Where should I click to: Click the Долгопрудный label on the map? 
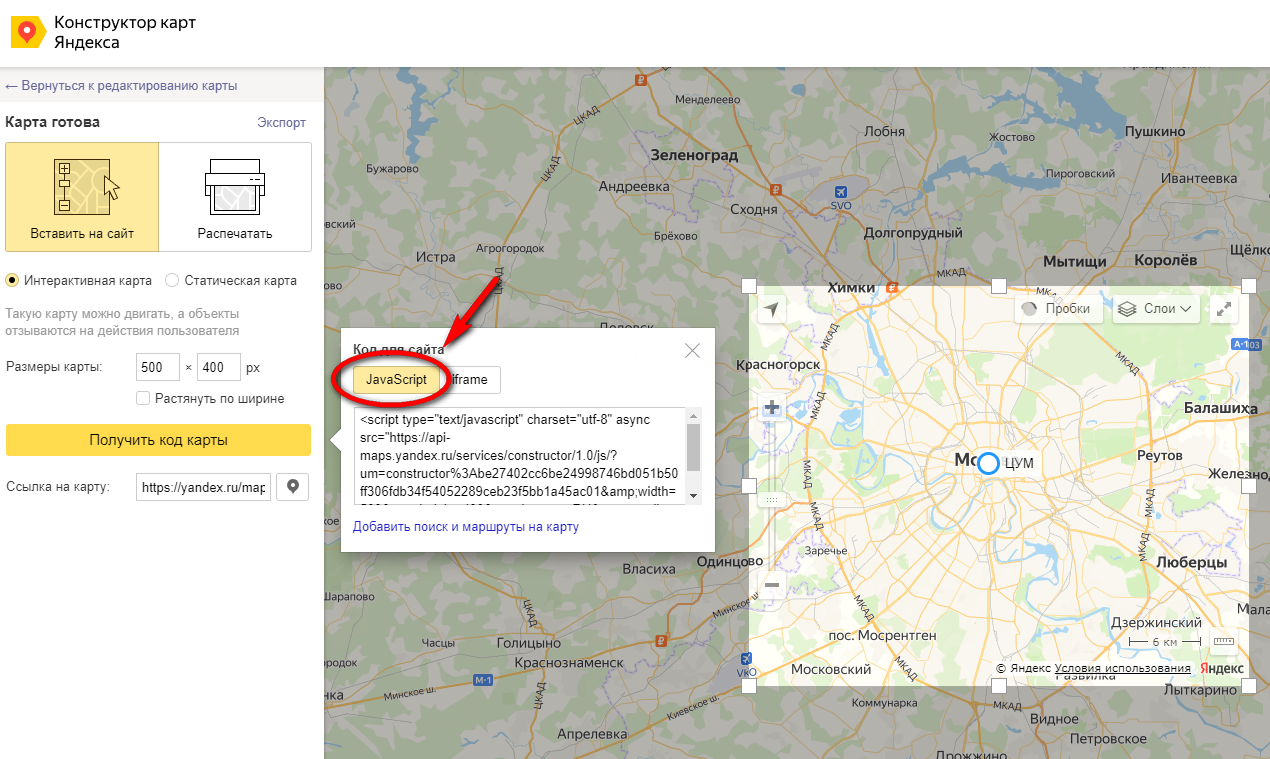click(x=912, y=233)
